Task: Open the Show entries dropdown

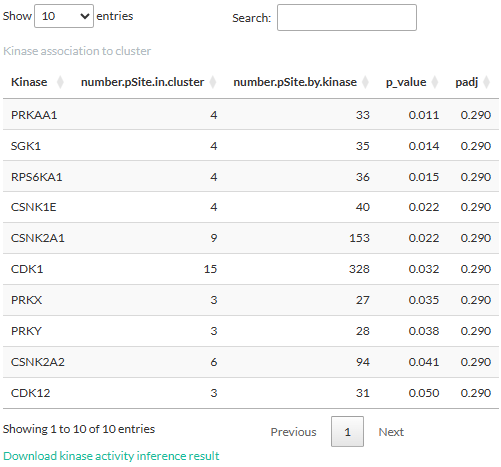Action: [64, 16]
